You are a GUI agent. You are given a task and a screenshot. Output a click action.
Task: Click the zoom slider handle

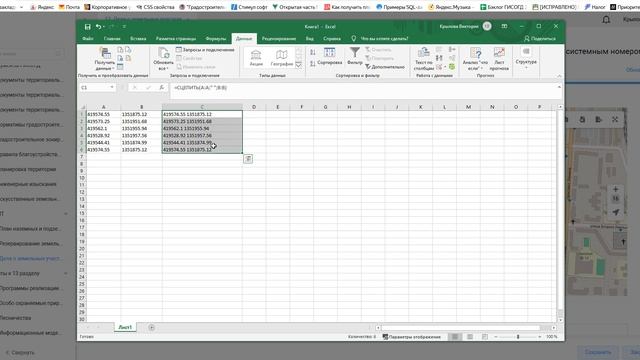click(518, 337)
